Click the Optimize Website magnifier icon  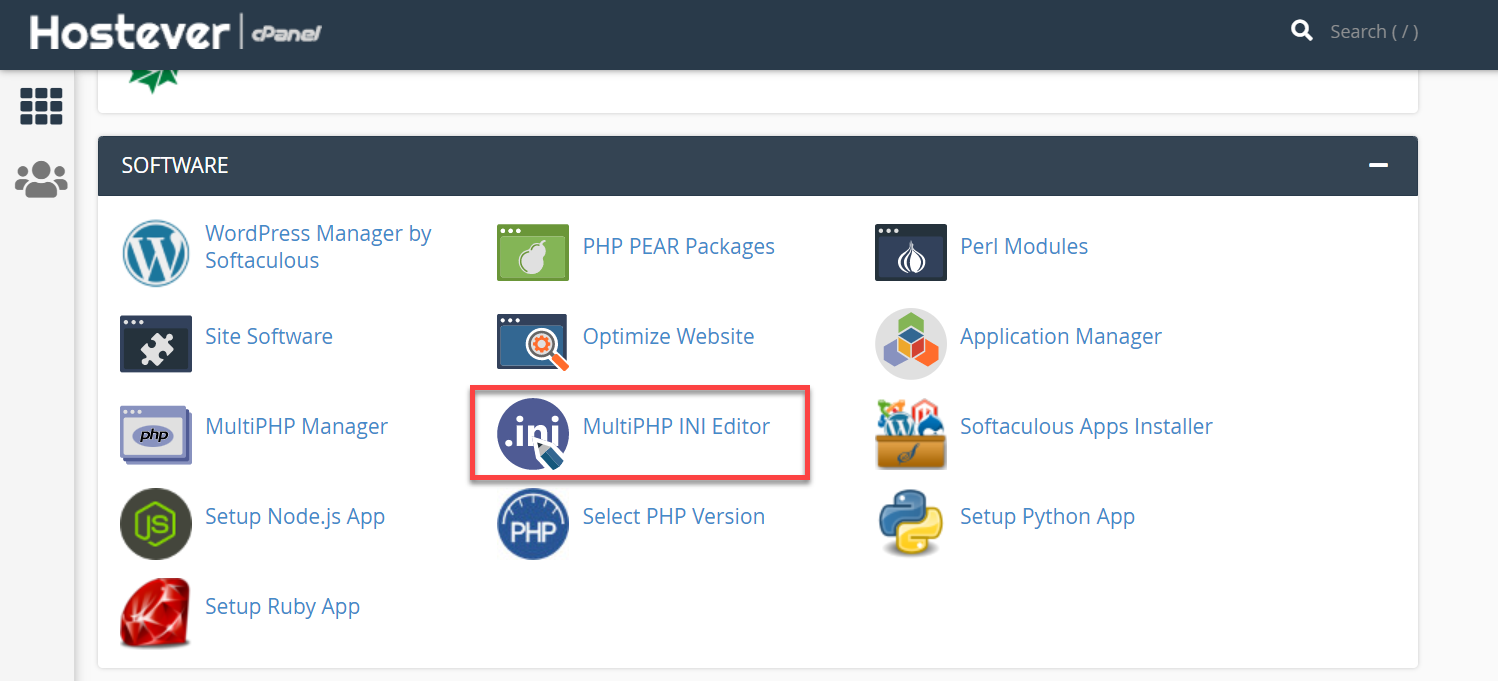pos(533,343)
